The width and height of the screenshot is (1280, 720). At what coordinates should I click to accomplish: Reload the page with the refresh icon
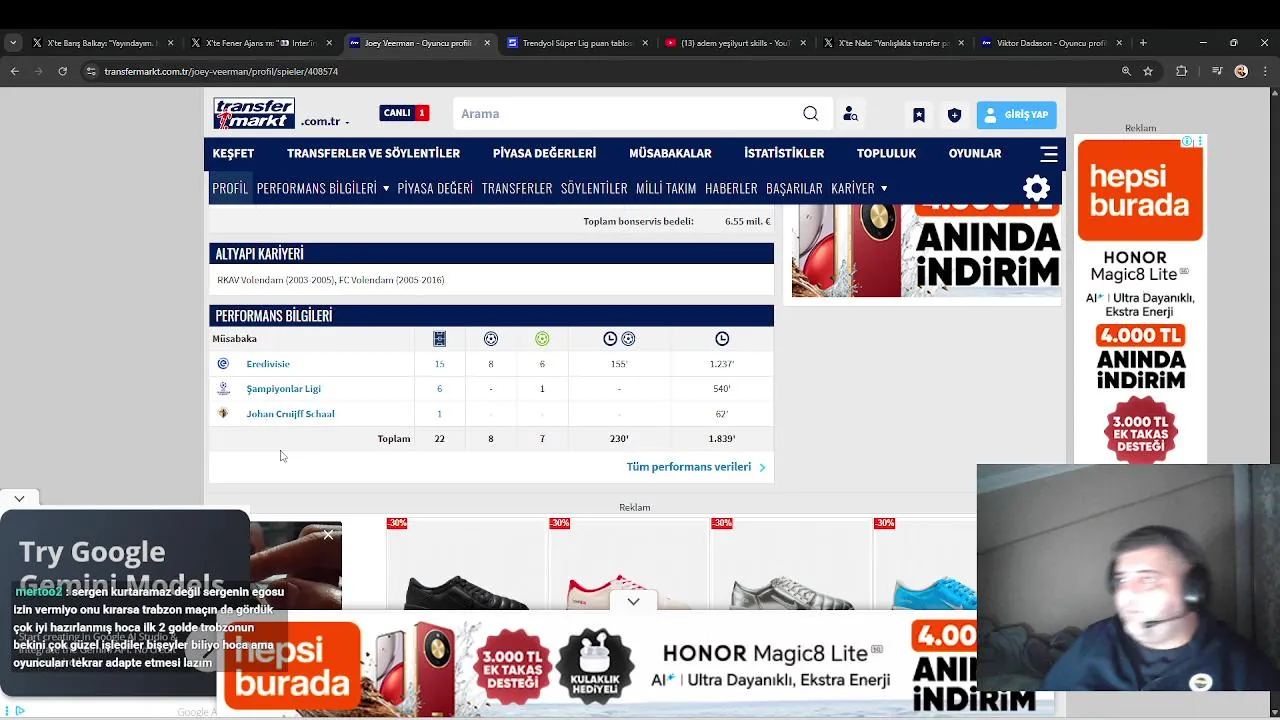(x=62, y=71)
